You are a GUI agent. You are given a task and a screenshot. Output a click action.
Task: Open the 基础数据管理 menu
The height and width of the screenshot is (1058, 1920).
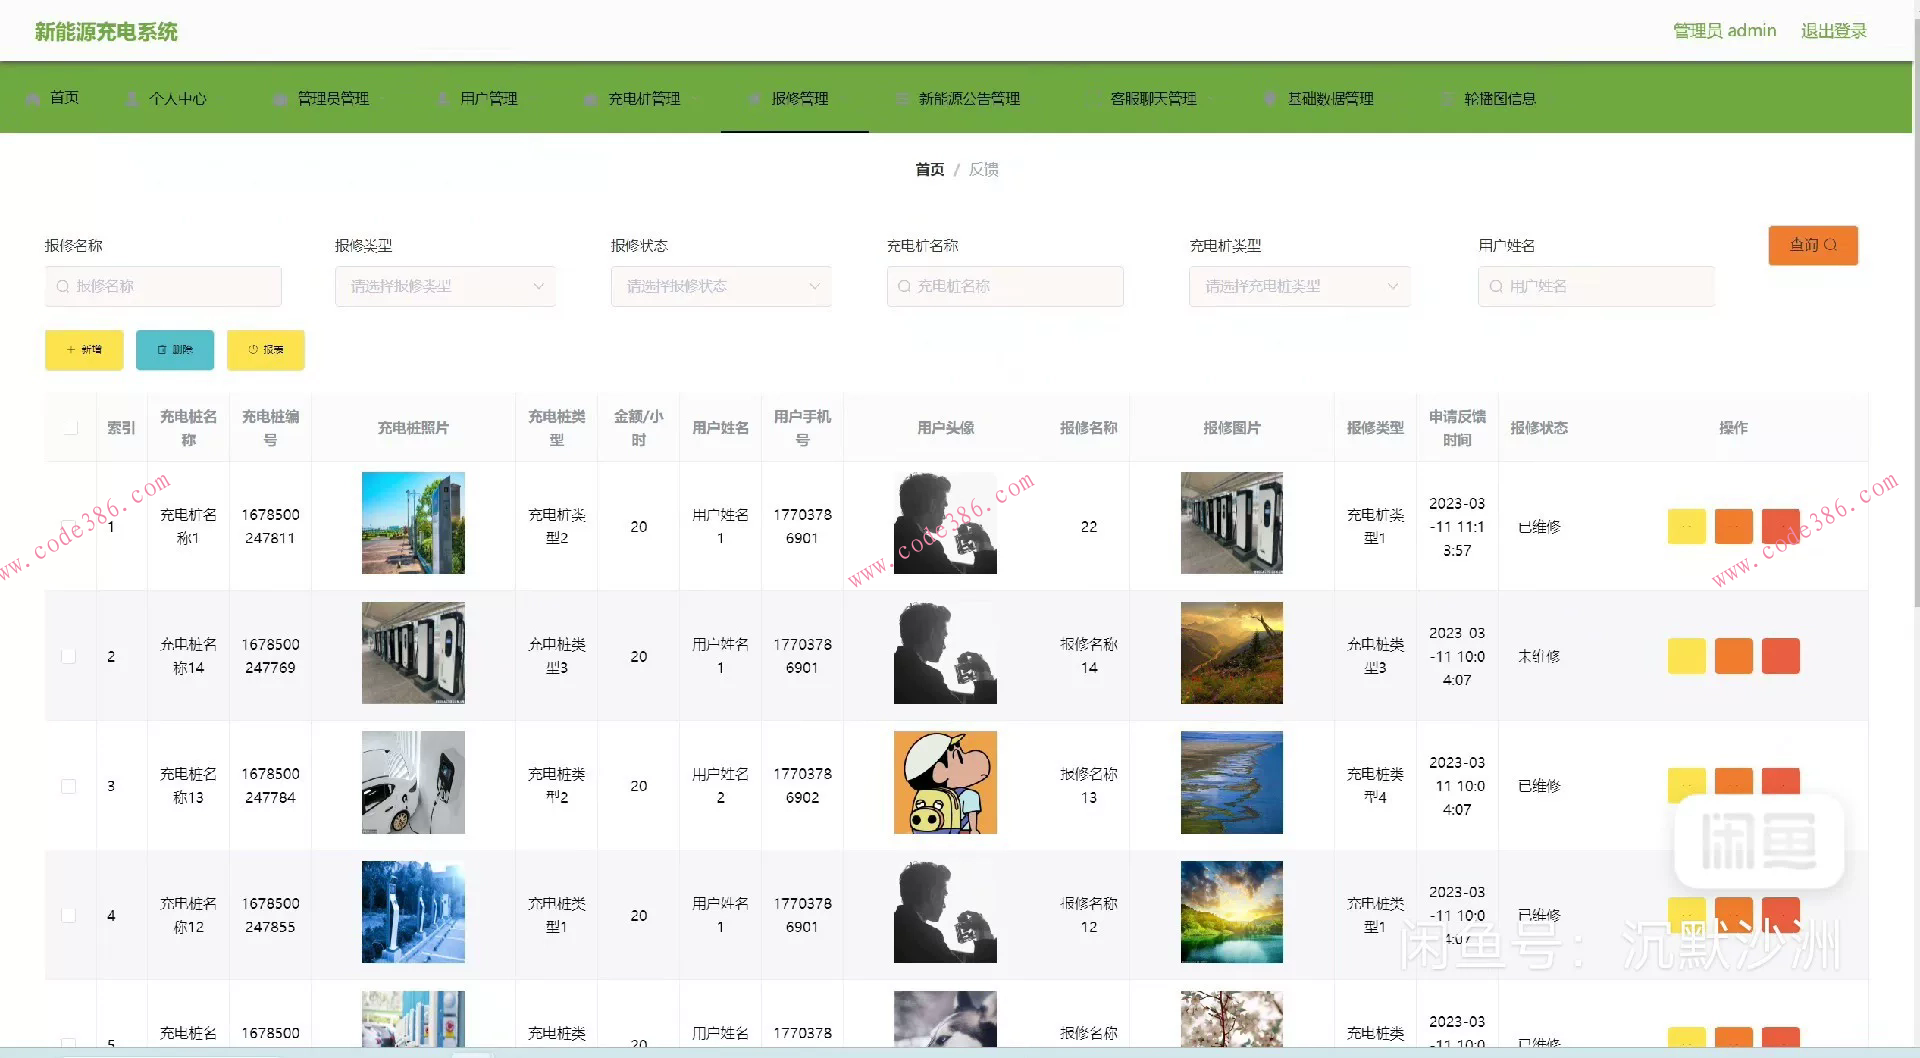pos(1332,98)
